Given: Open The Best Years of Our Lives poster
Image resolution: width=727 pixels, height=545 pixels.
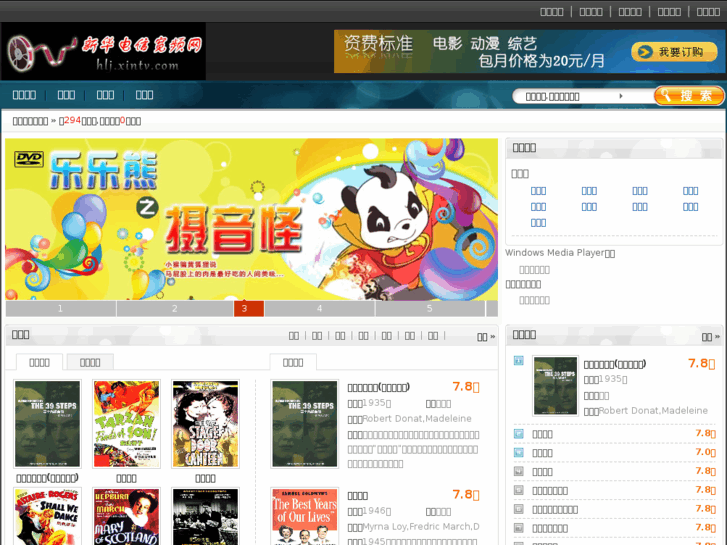Looking at the screenshot, I should [x=305, y=516].
